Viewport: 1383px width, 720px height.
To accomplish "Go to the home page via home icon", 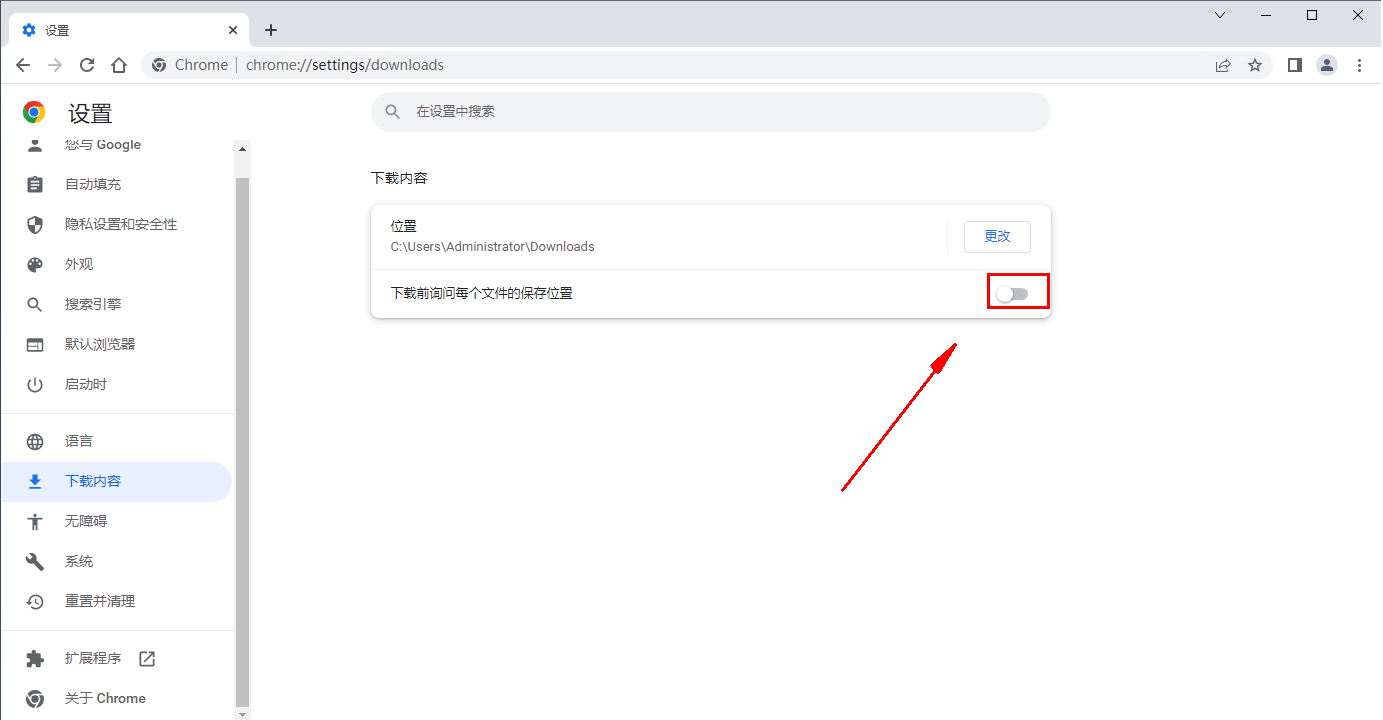I will click(119, 65).
